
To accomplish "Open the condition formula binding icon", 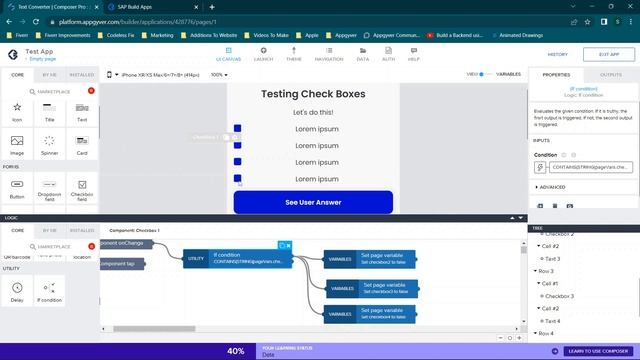I will (x=540, y=167).
